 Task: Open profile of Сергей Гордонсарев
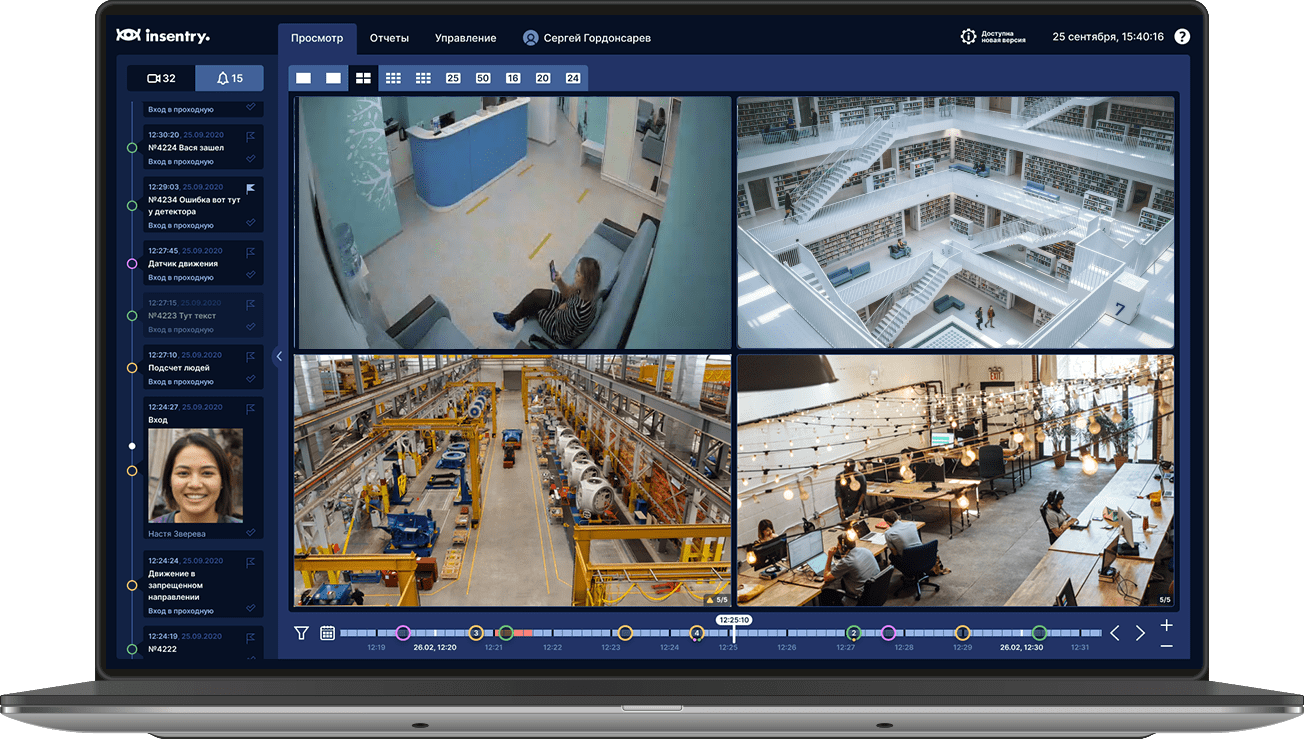pyautogui.click(x=588, y=37)
